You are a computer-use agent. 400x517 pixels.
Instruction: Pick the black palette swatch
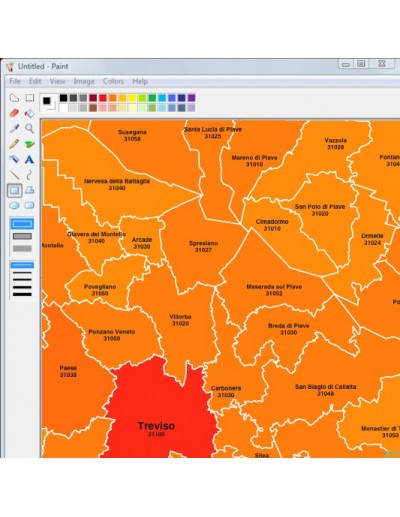click(x=63, y=98)
